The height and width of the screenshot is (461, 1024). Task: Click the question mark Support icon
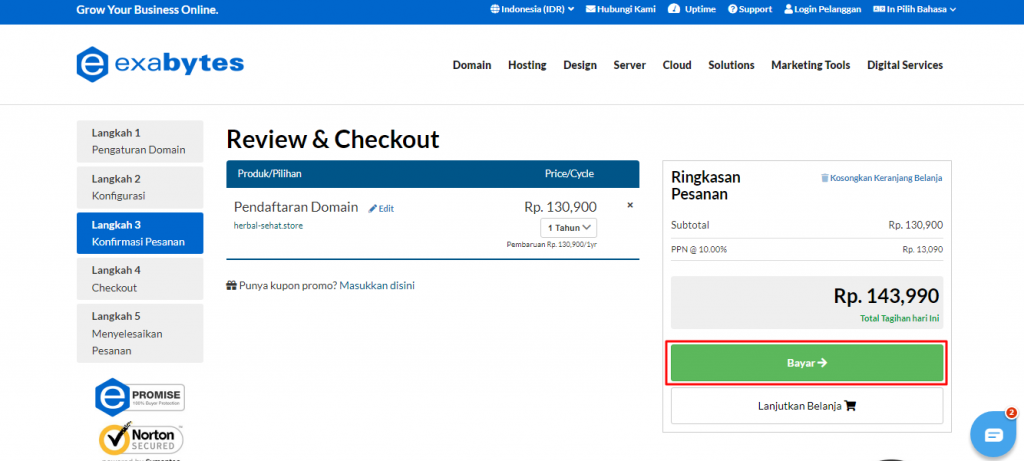[x=733, y=9]
